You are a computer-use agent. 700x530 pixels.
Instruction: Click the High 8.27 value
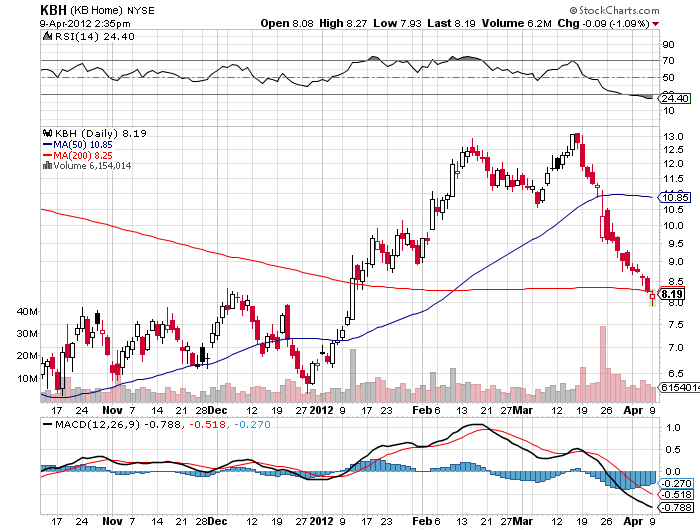[343, 23]
